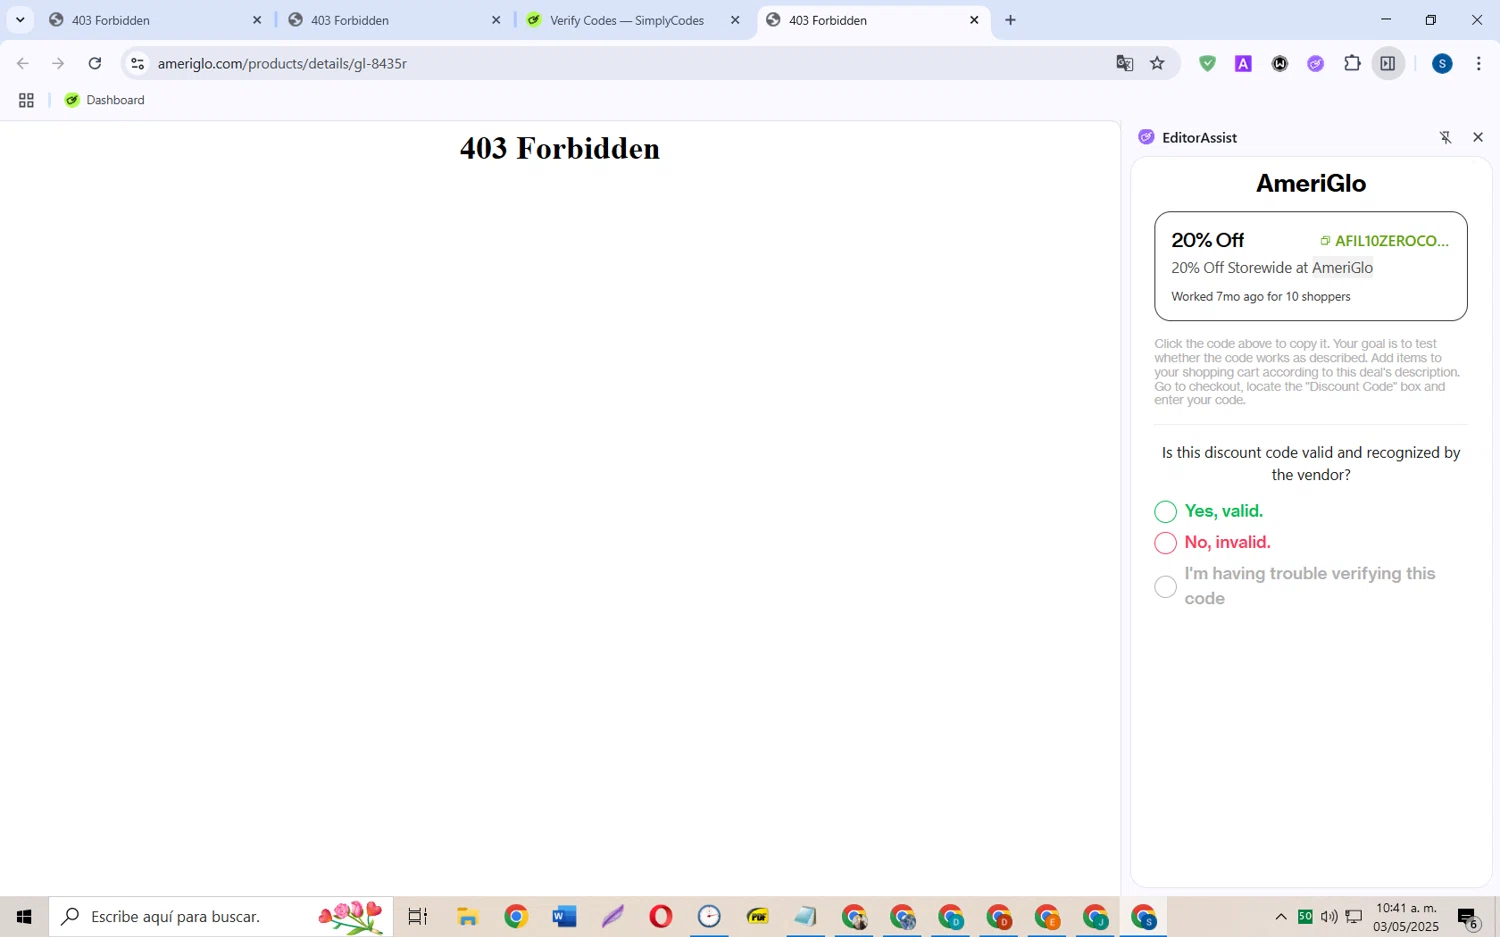Image resolution: width=1500 pixels, height=937 pixels.
Task: Open the clock app in taskbar
Action: tap(709, 916)
